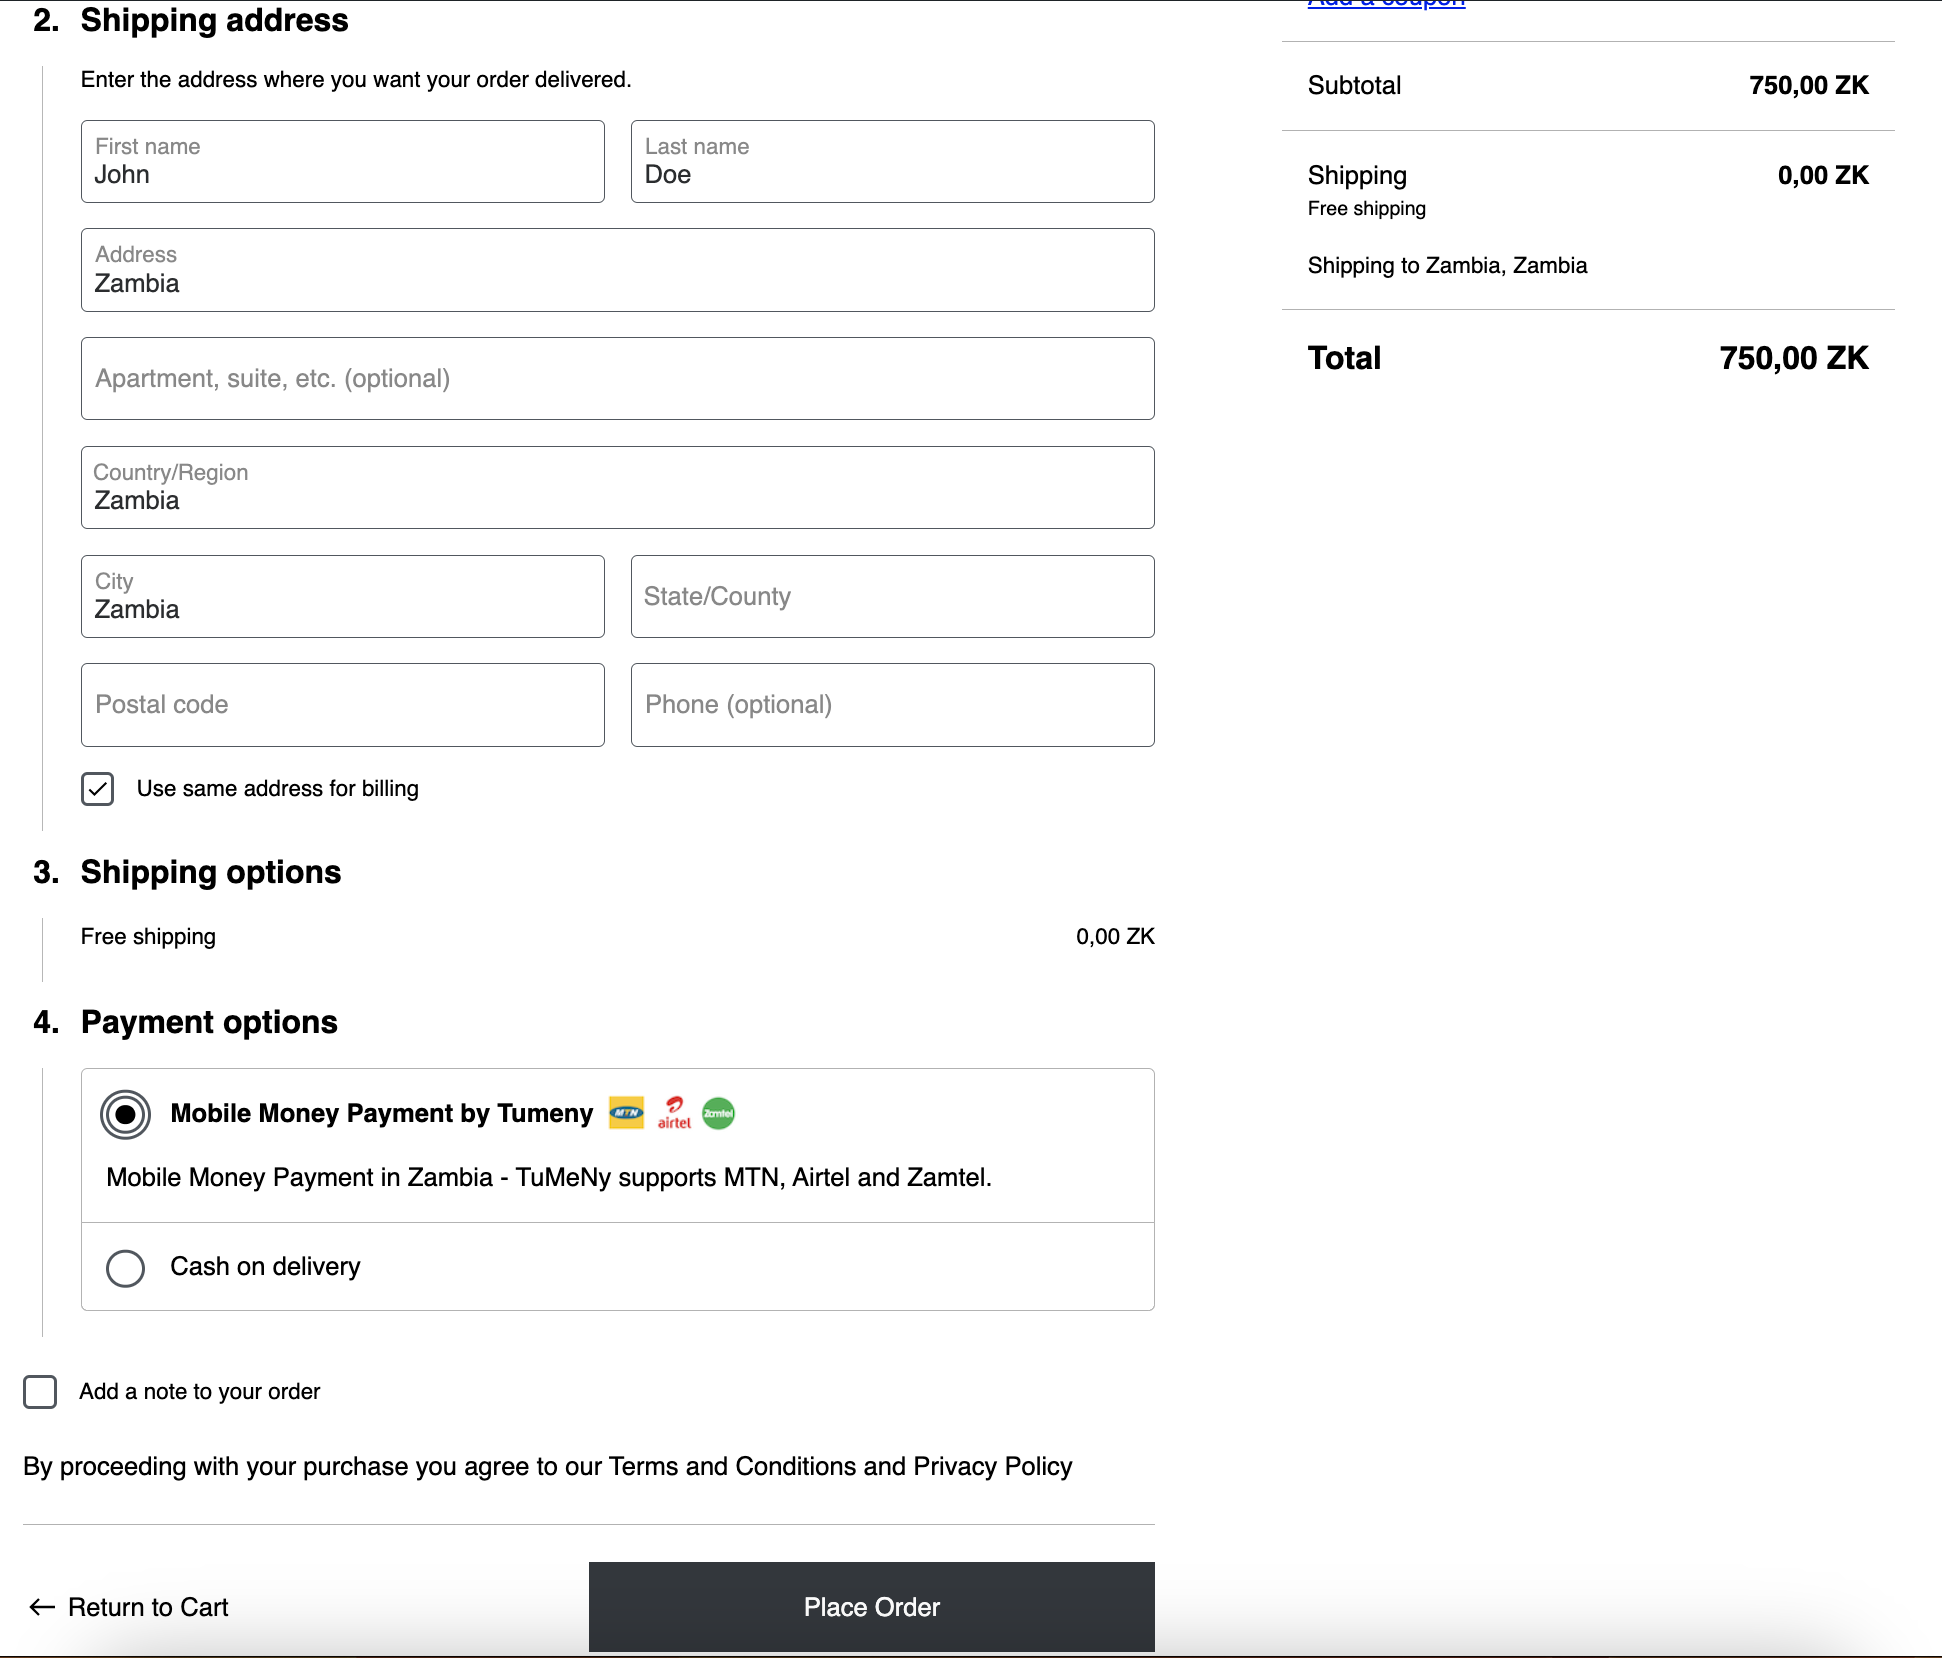
Task: Edit the First name field
Action: pos(343,162)
